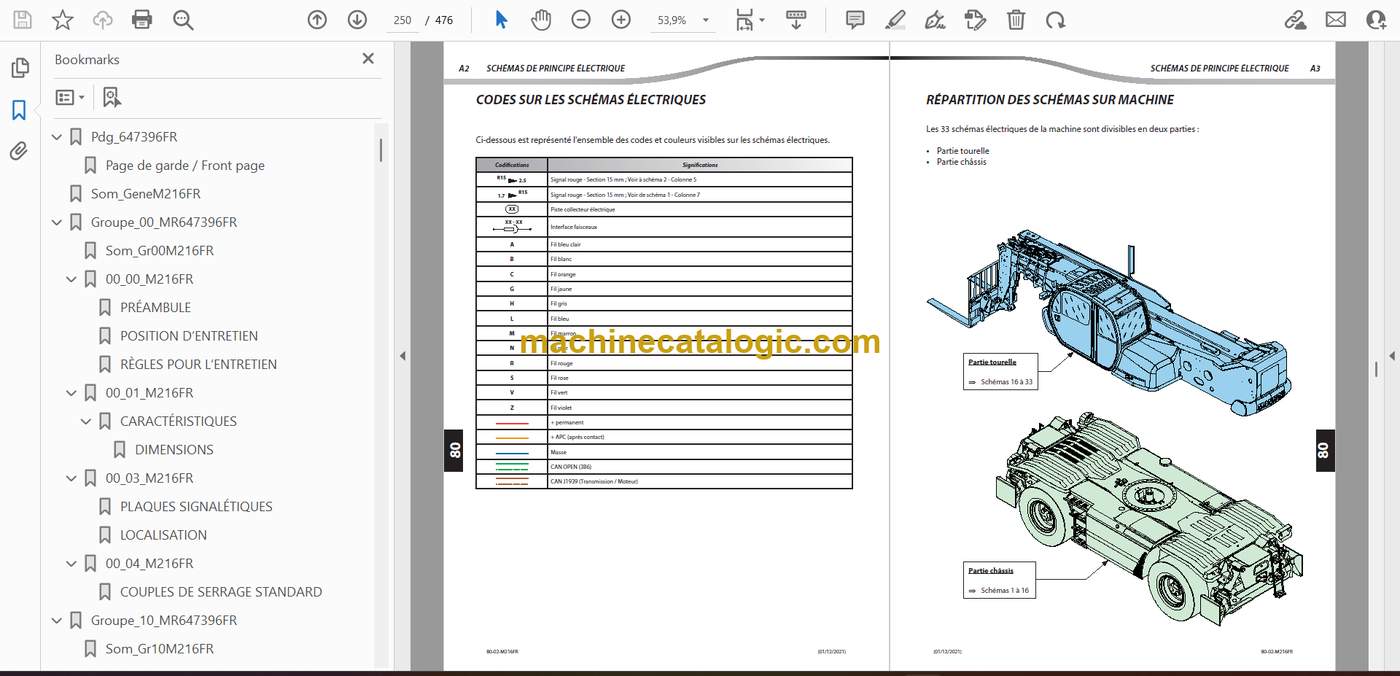Image resolution: width=1400 pixels, height=676 pixels.
Task: Add a comment with the note icon
Action: (x=855, y=19)
